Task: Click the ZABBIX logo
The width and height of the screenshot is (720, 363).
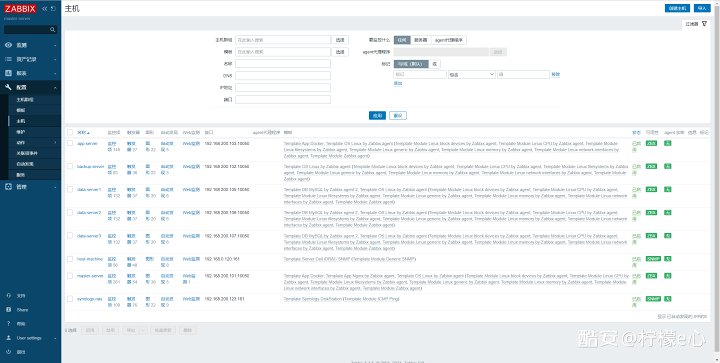Action: click(20, 9)
